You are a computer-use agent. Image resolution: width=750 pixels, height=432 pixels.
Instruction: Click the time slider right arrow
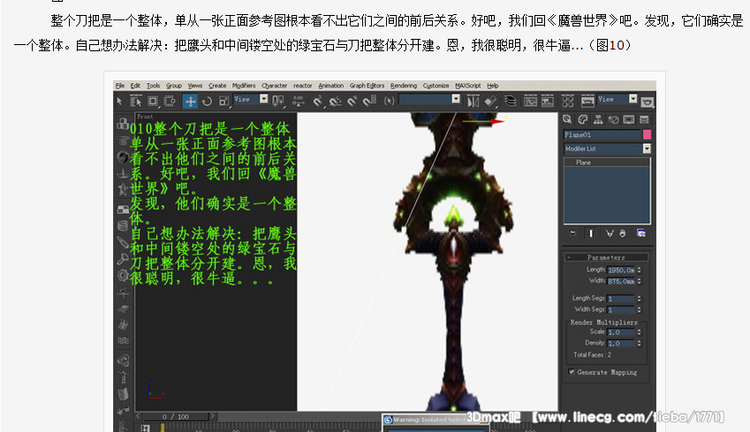pos(213,416)
